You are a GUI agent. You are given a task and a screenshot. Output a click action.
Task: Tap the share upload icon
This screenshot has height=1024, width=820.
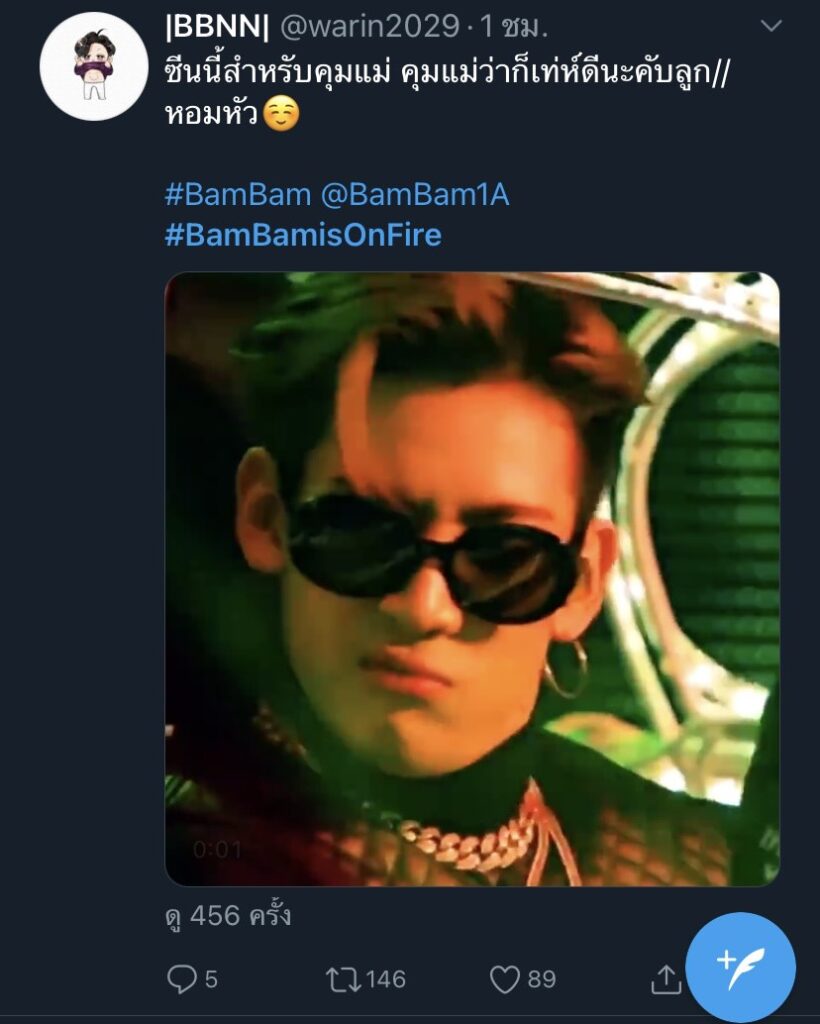point(665,980)
